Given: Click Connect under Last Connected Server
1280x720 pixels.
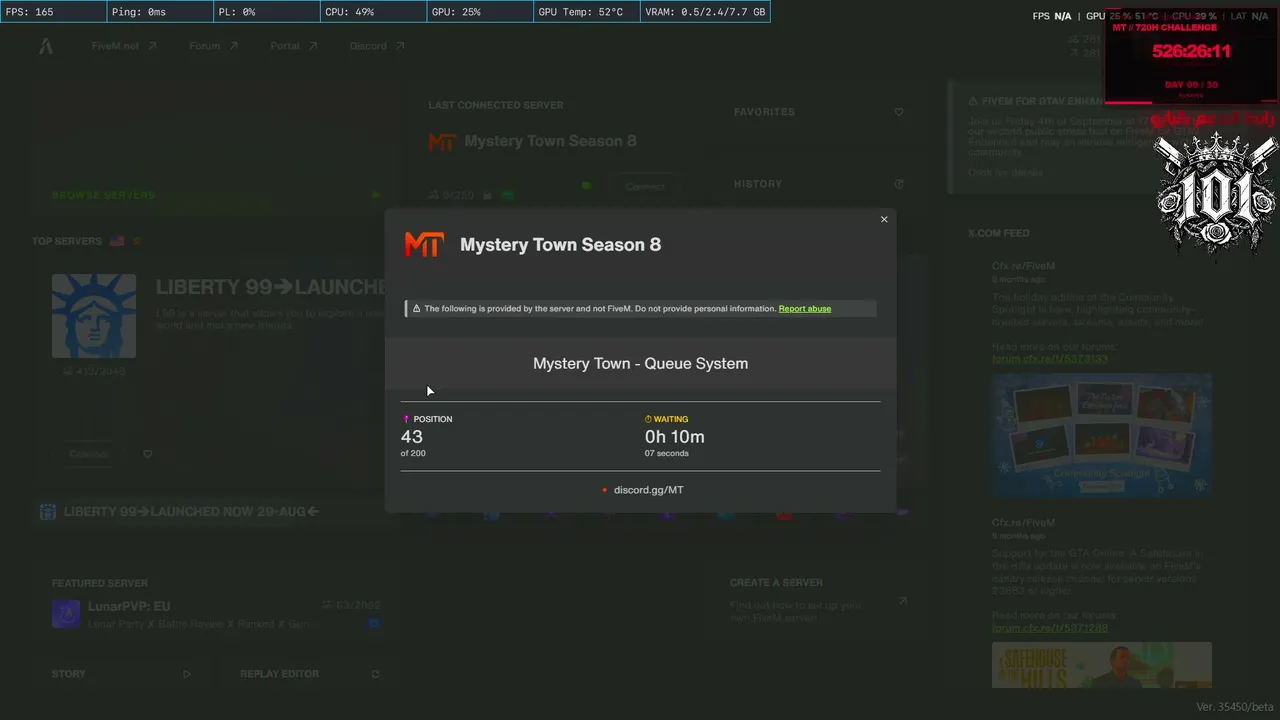Looking at the screenshot, I should tap(644, 187).
